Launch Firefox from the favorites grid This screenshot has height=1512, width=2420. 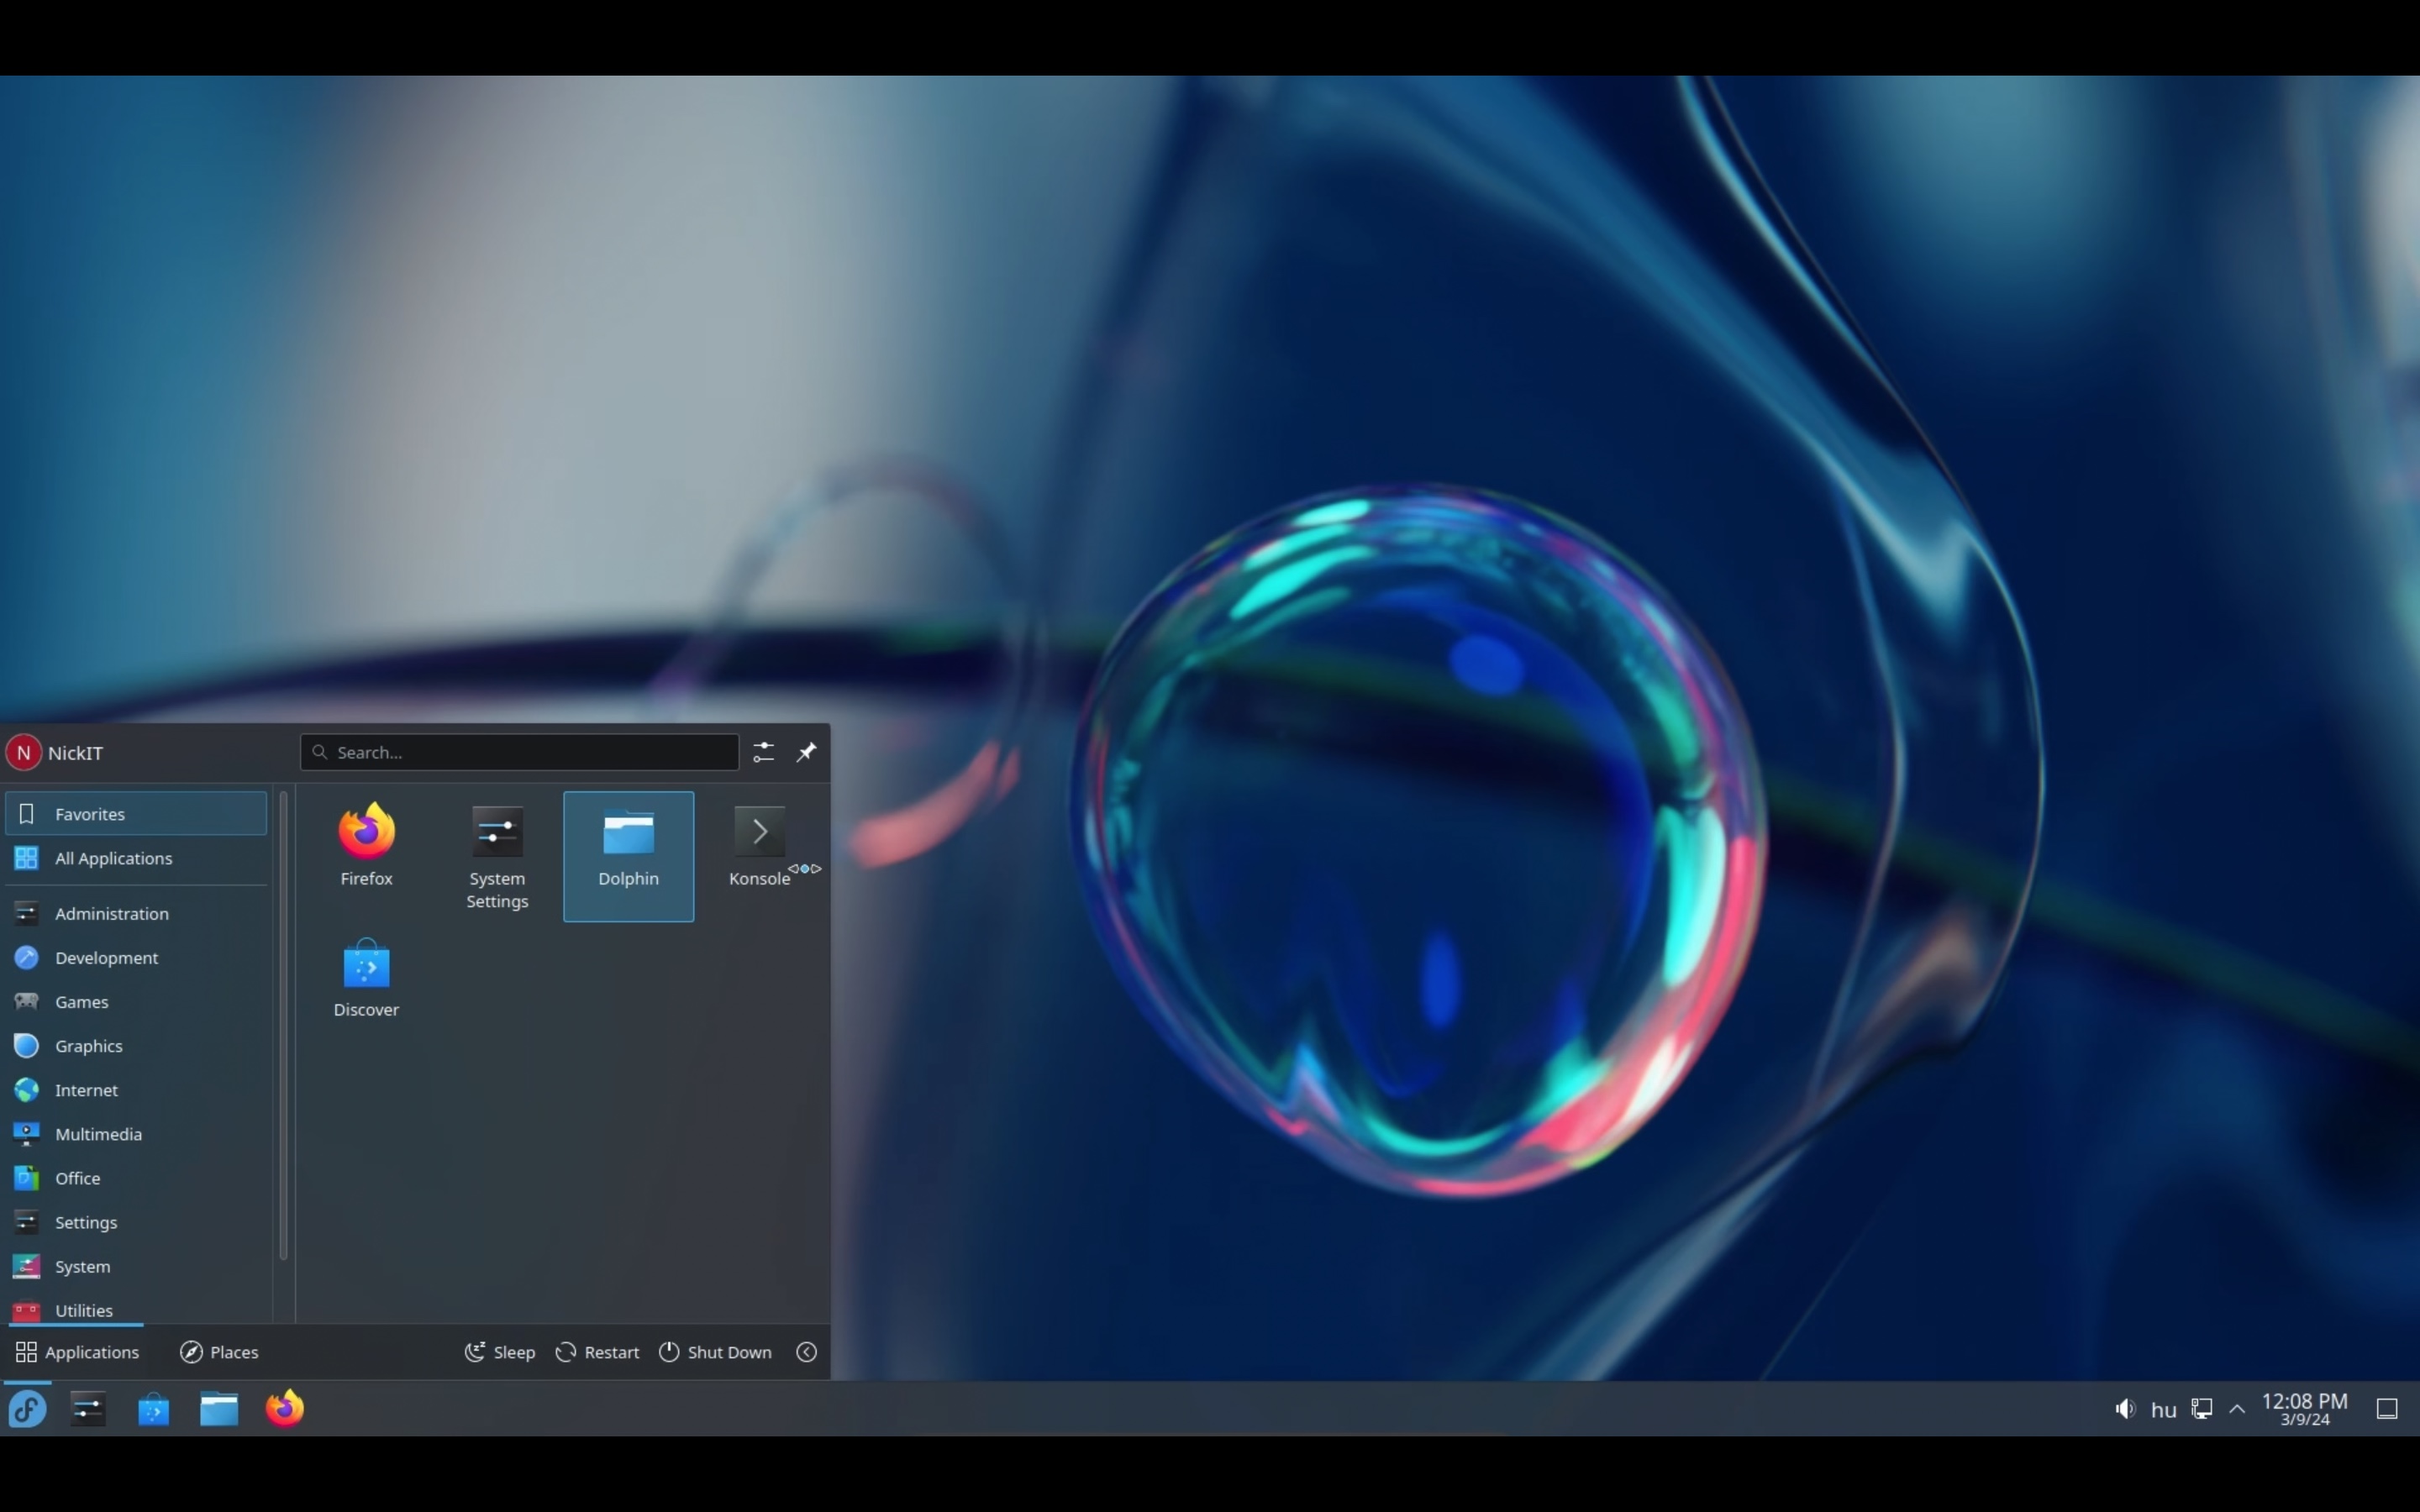(366, 846)
